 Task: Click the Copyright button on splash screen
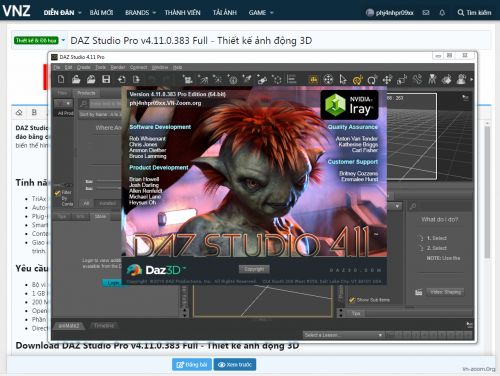click(x=254, y=269)
